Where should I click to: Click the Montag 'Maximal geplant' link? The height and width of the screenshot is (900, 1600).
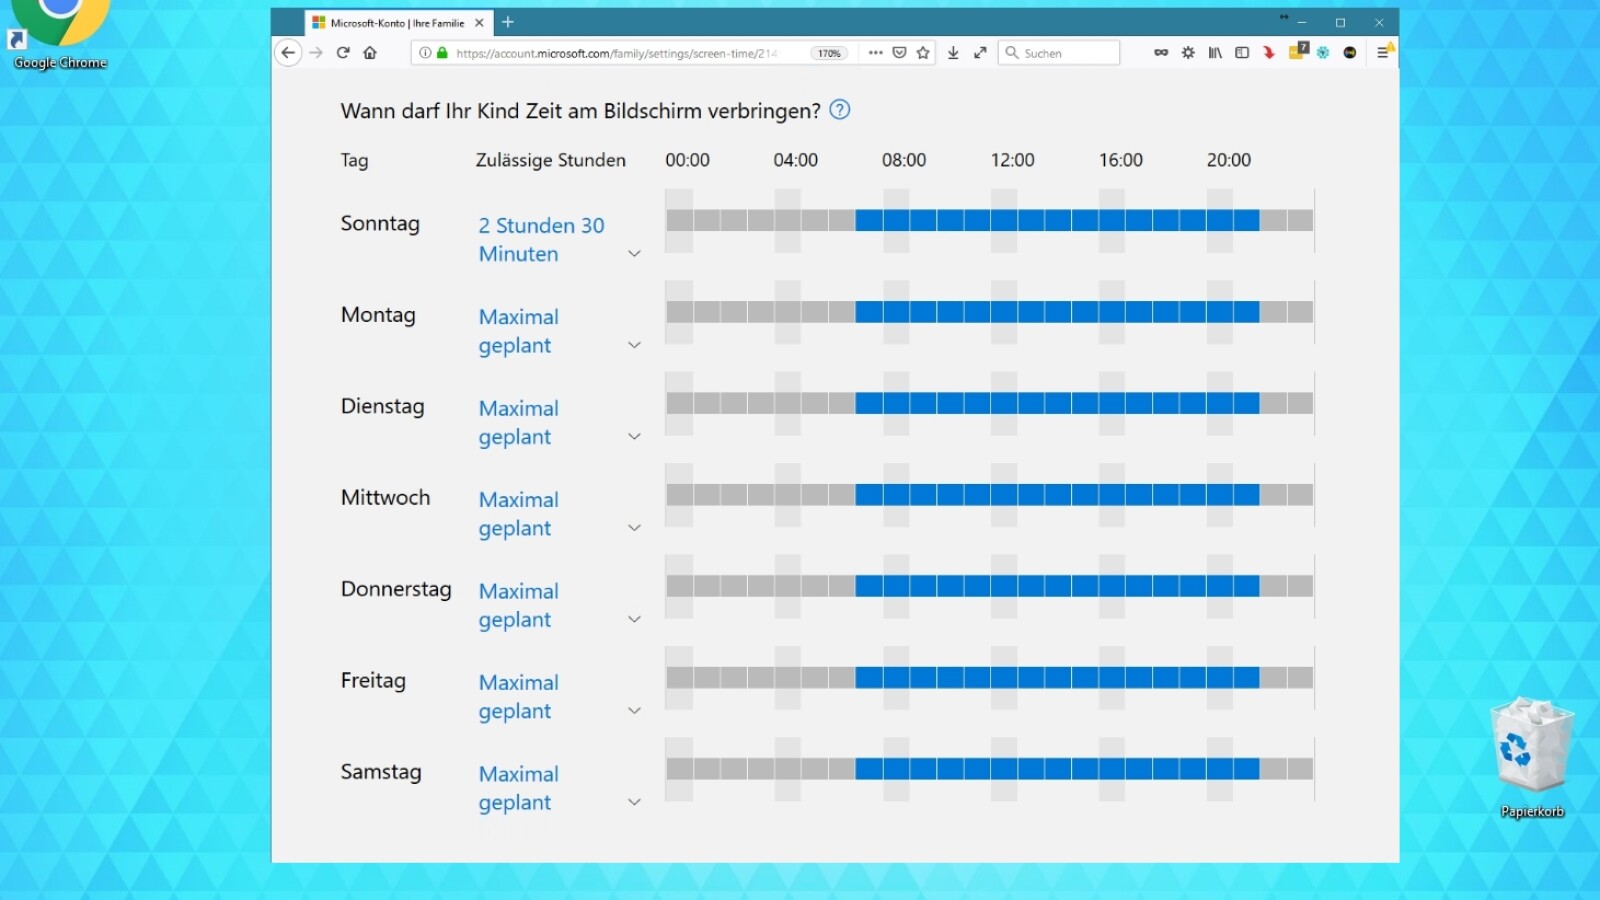point(518,331)
